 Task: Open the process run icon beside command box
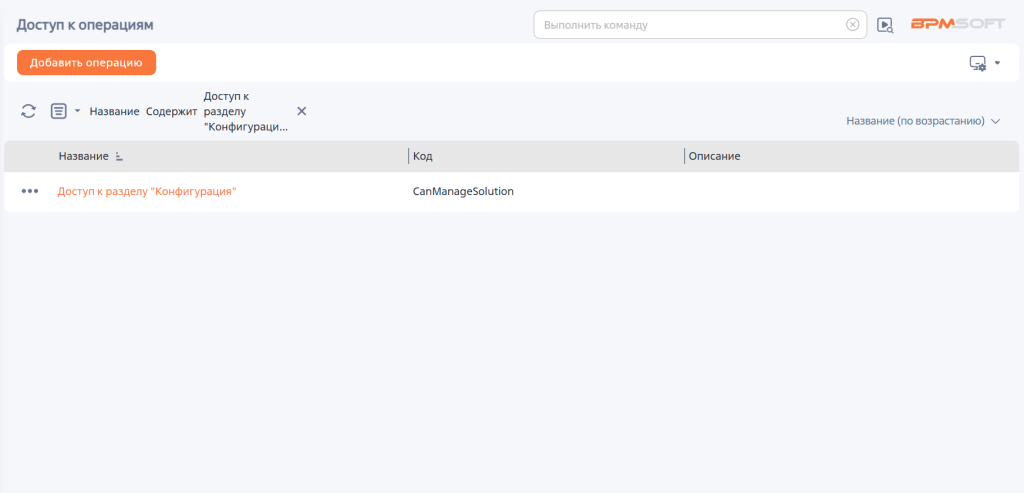885,25
